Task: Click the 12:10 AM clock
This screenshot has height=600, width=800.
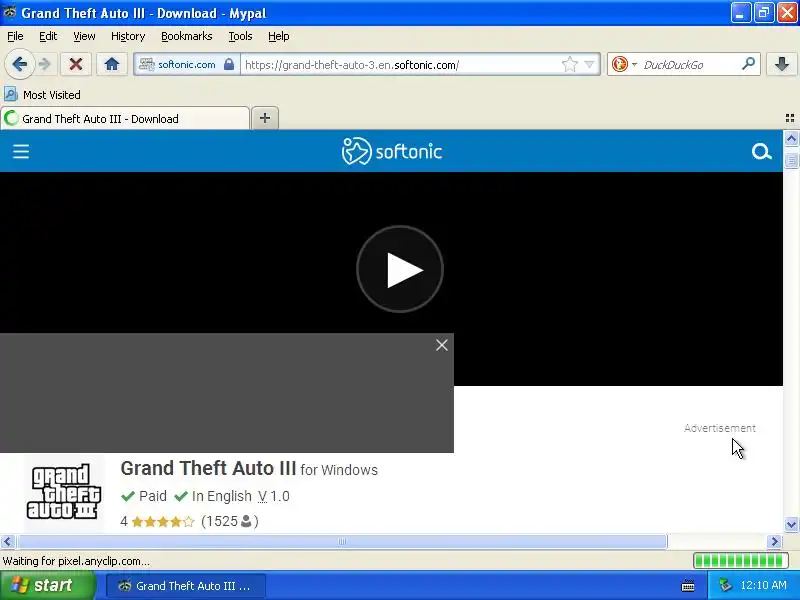Action: point(763,585)
